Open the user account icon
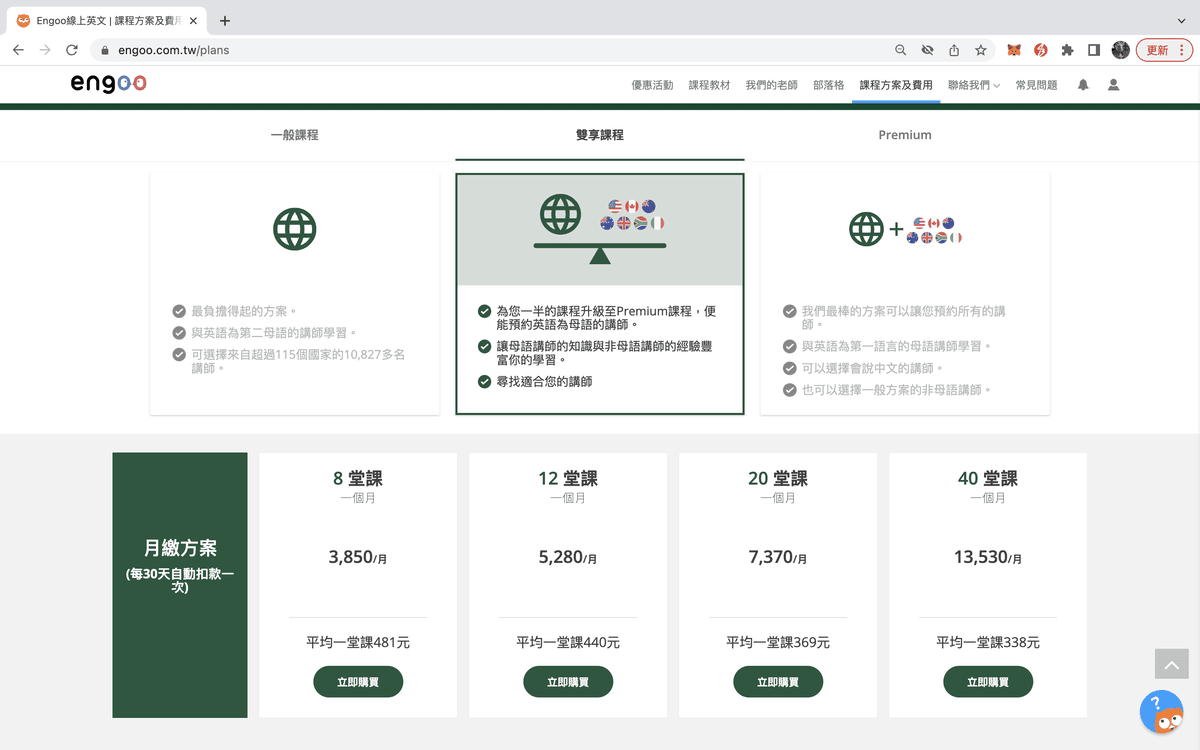The image size is (1200, 750). (1113, 85)
